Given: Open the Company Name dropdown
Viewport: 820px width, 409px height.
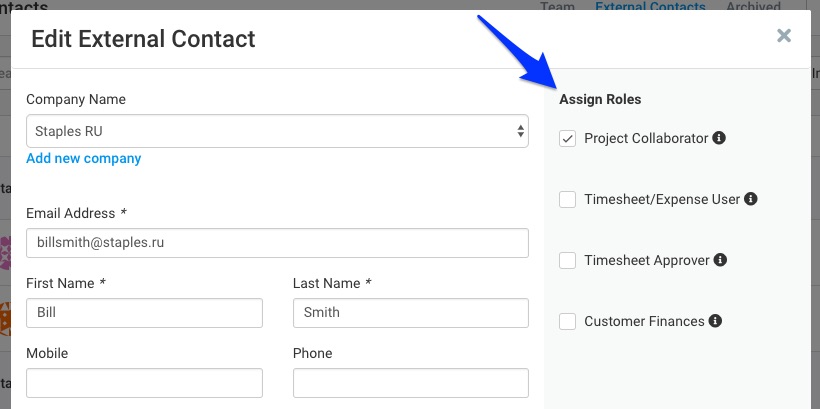Looking at the screenshot, I should coord(277,131).
